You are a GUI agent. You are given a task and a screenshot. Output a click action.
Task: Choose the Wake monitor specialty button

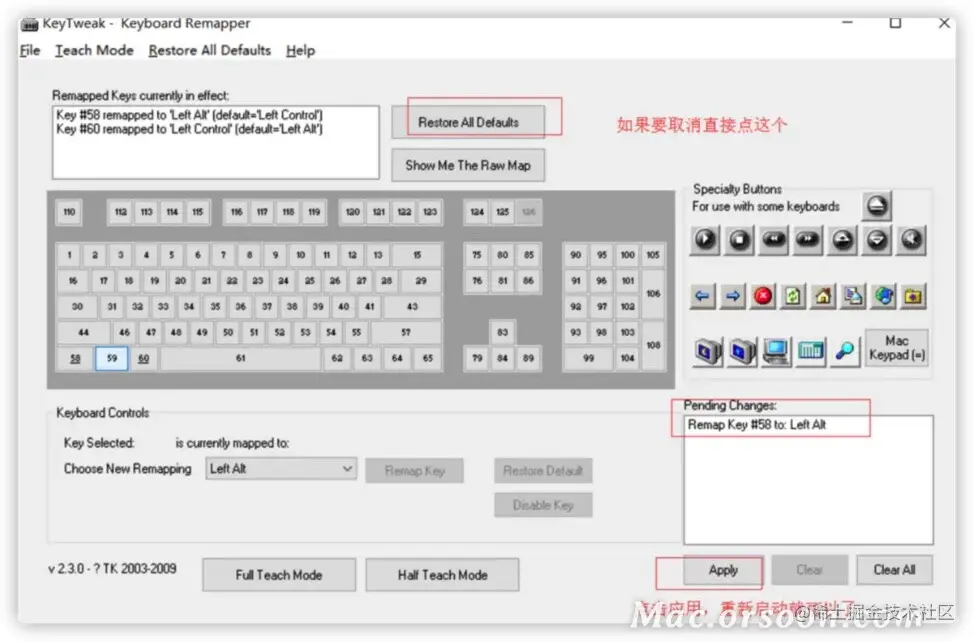[x=742, y=351]
